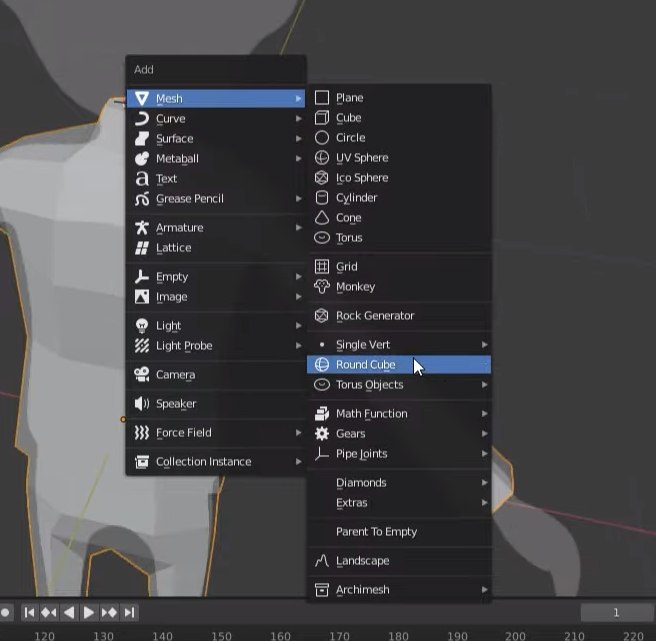The width and height of the screenshot is (656, 641).
Task: Expand Metaball submenu arrow
Action: (x=298, y=159)
